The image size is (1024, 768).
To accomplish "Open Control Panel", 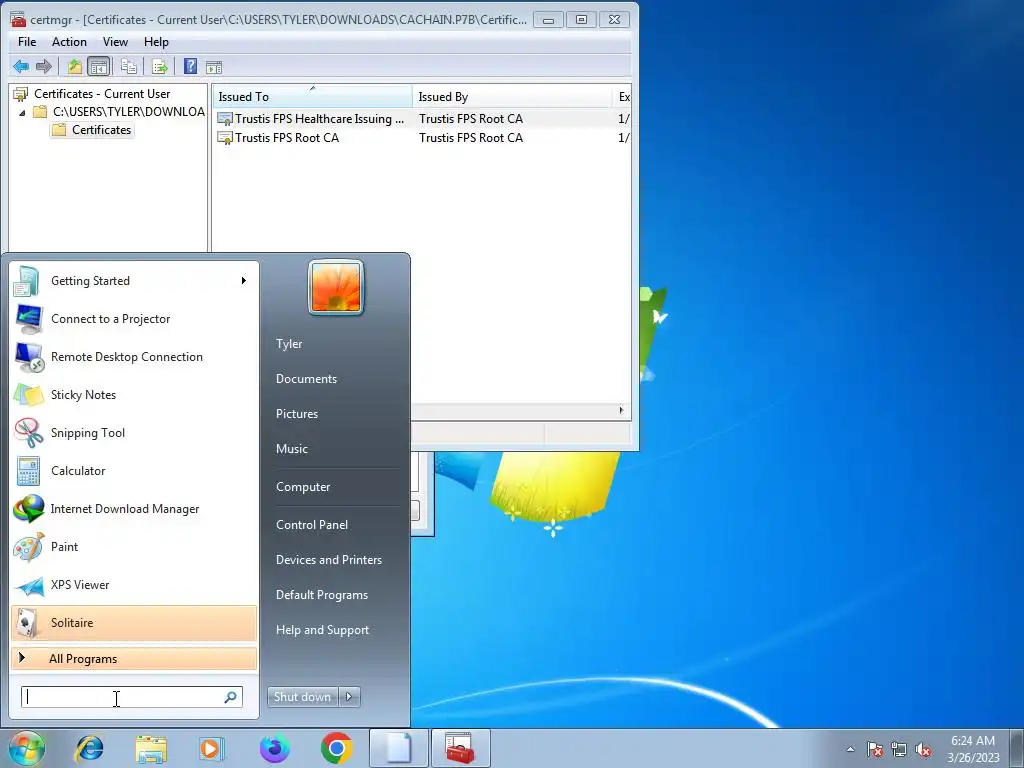I will [x=312, y=524].
